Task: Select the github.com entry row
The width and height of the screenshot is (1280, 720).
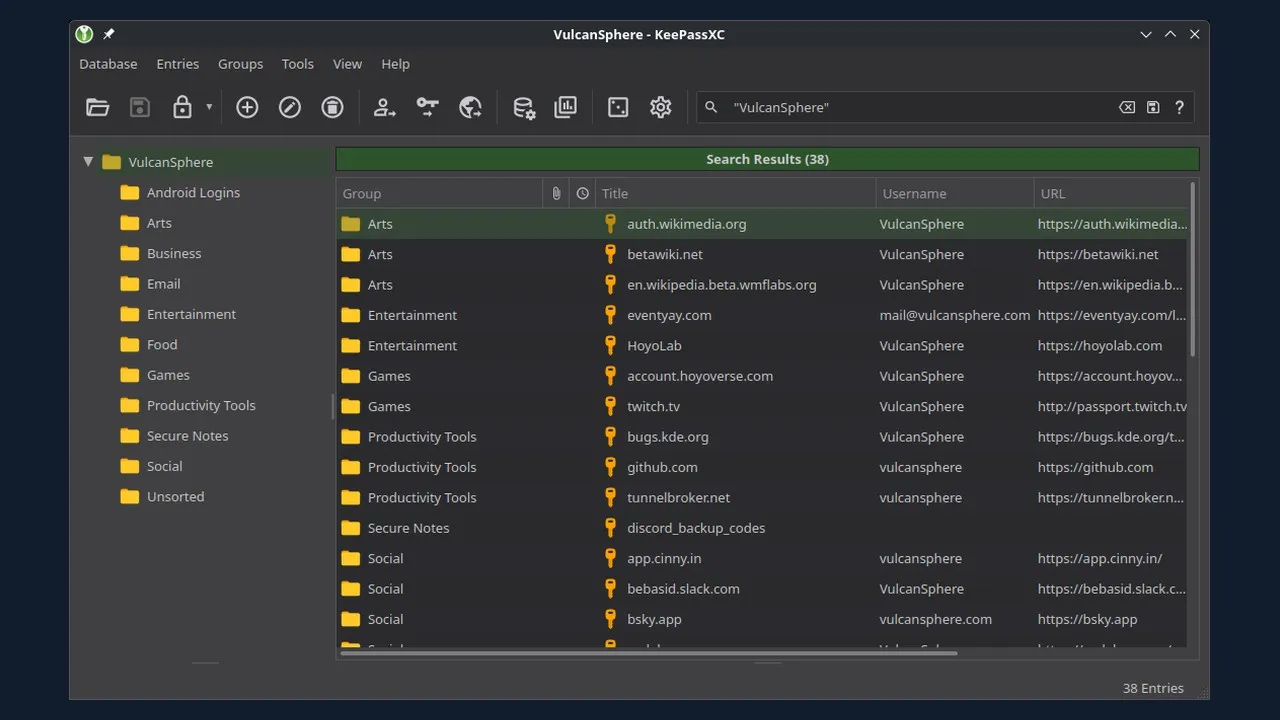Action: (x=762, y=467)
